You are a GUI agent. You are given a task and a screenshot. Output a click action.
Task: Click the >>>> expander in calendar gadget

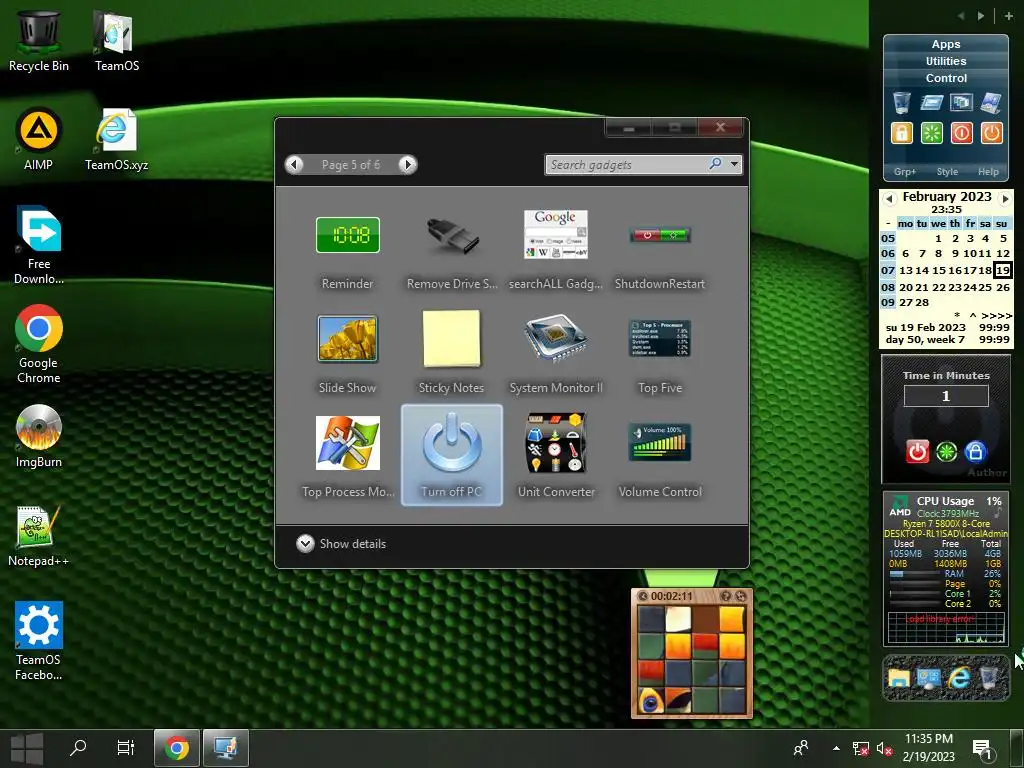click(x=997, y=315)
